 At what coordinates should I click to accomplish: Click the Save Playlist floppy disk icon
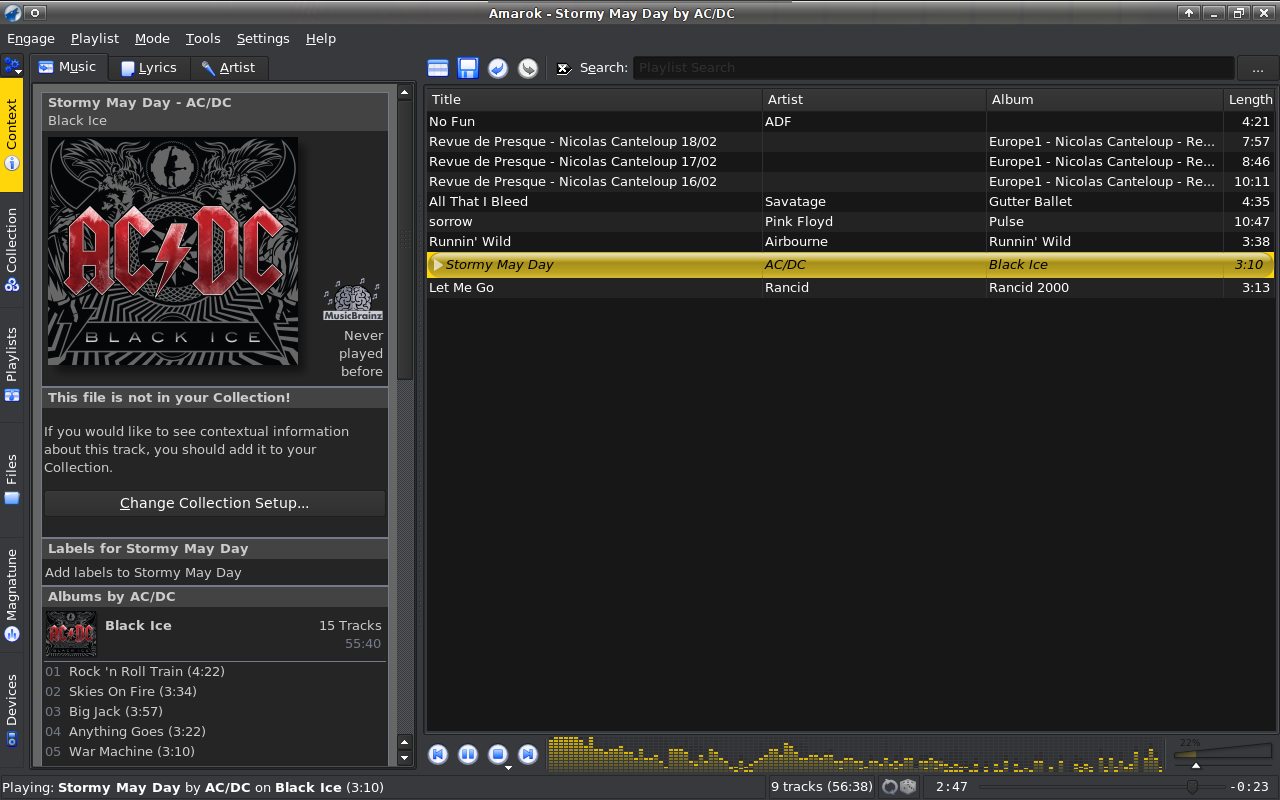pos(468,68)
